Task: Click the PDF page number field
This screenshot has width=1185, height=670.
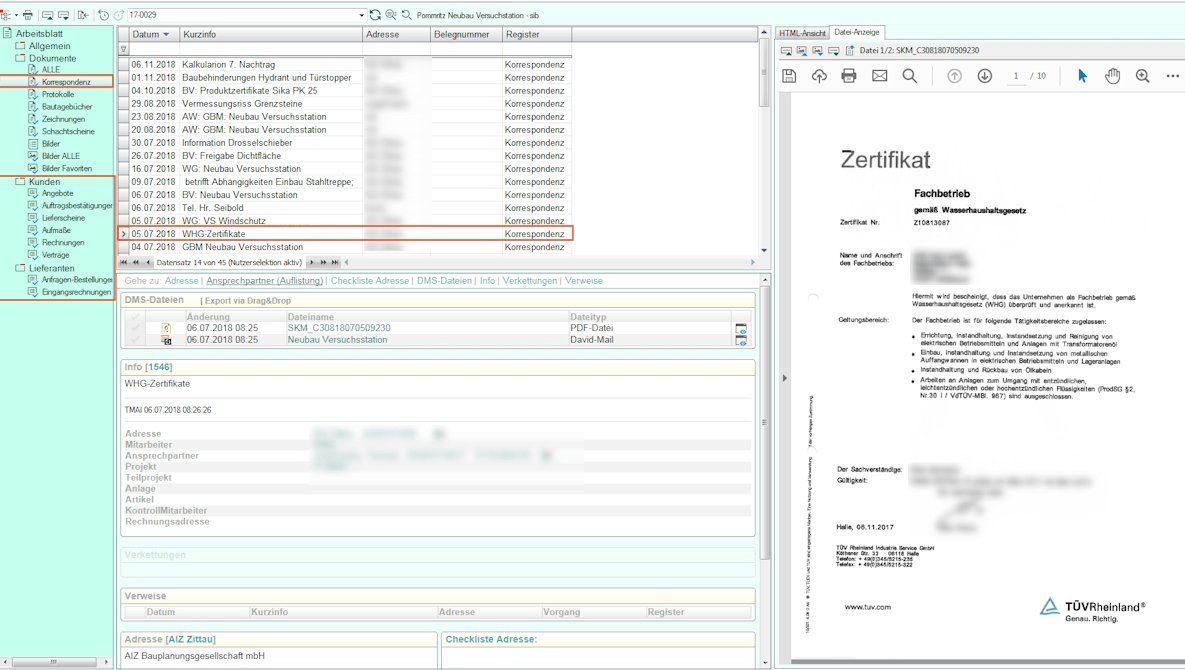Action: tap(1016, 76)
